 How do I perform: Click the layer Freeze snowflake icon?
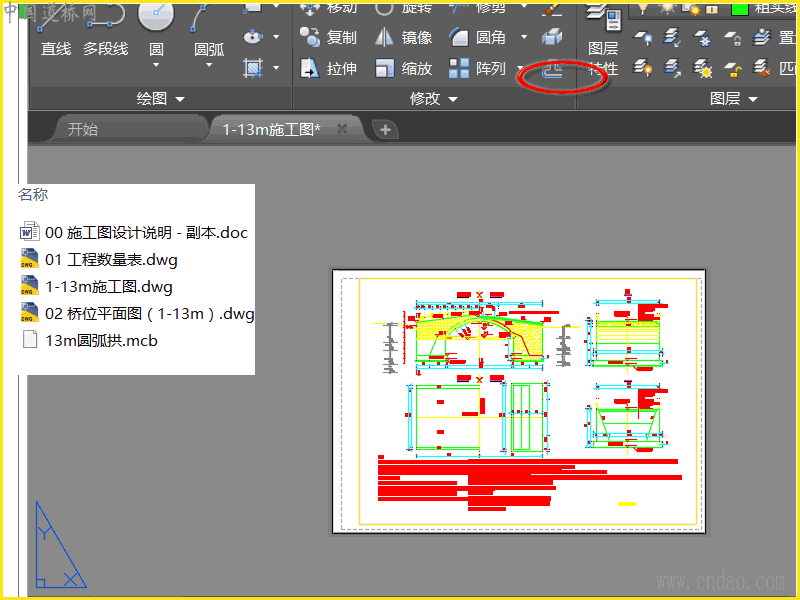(x=702, y=38)
